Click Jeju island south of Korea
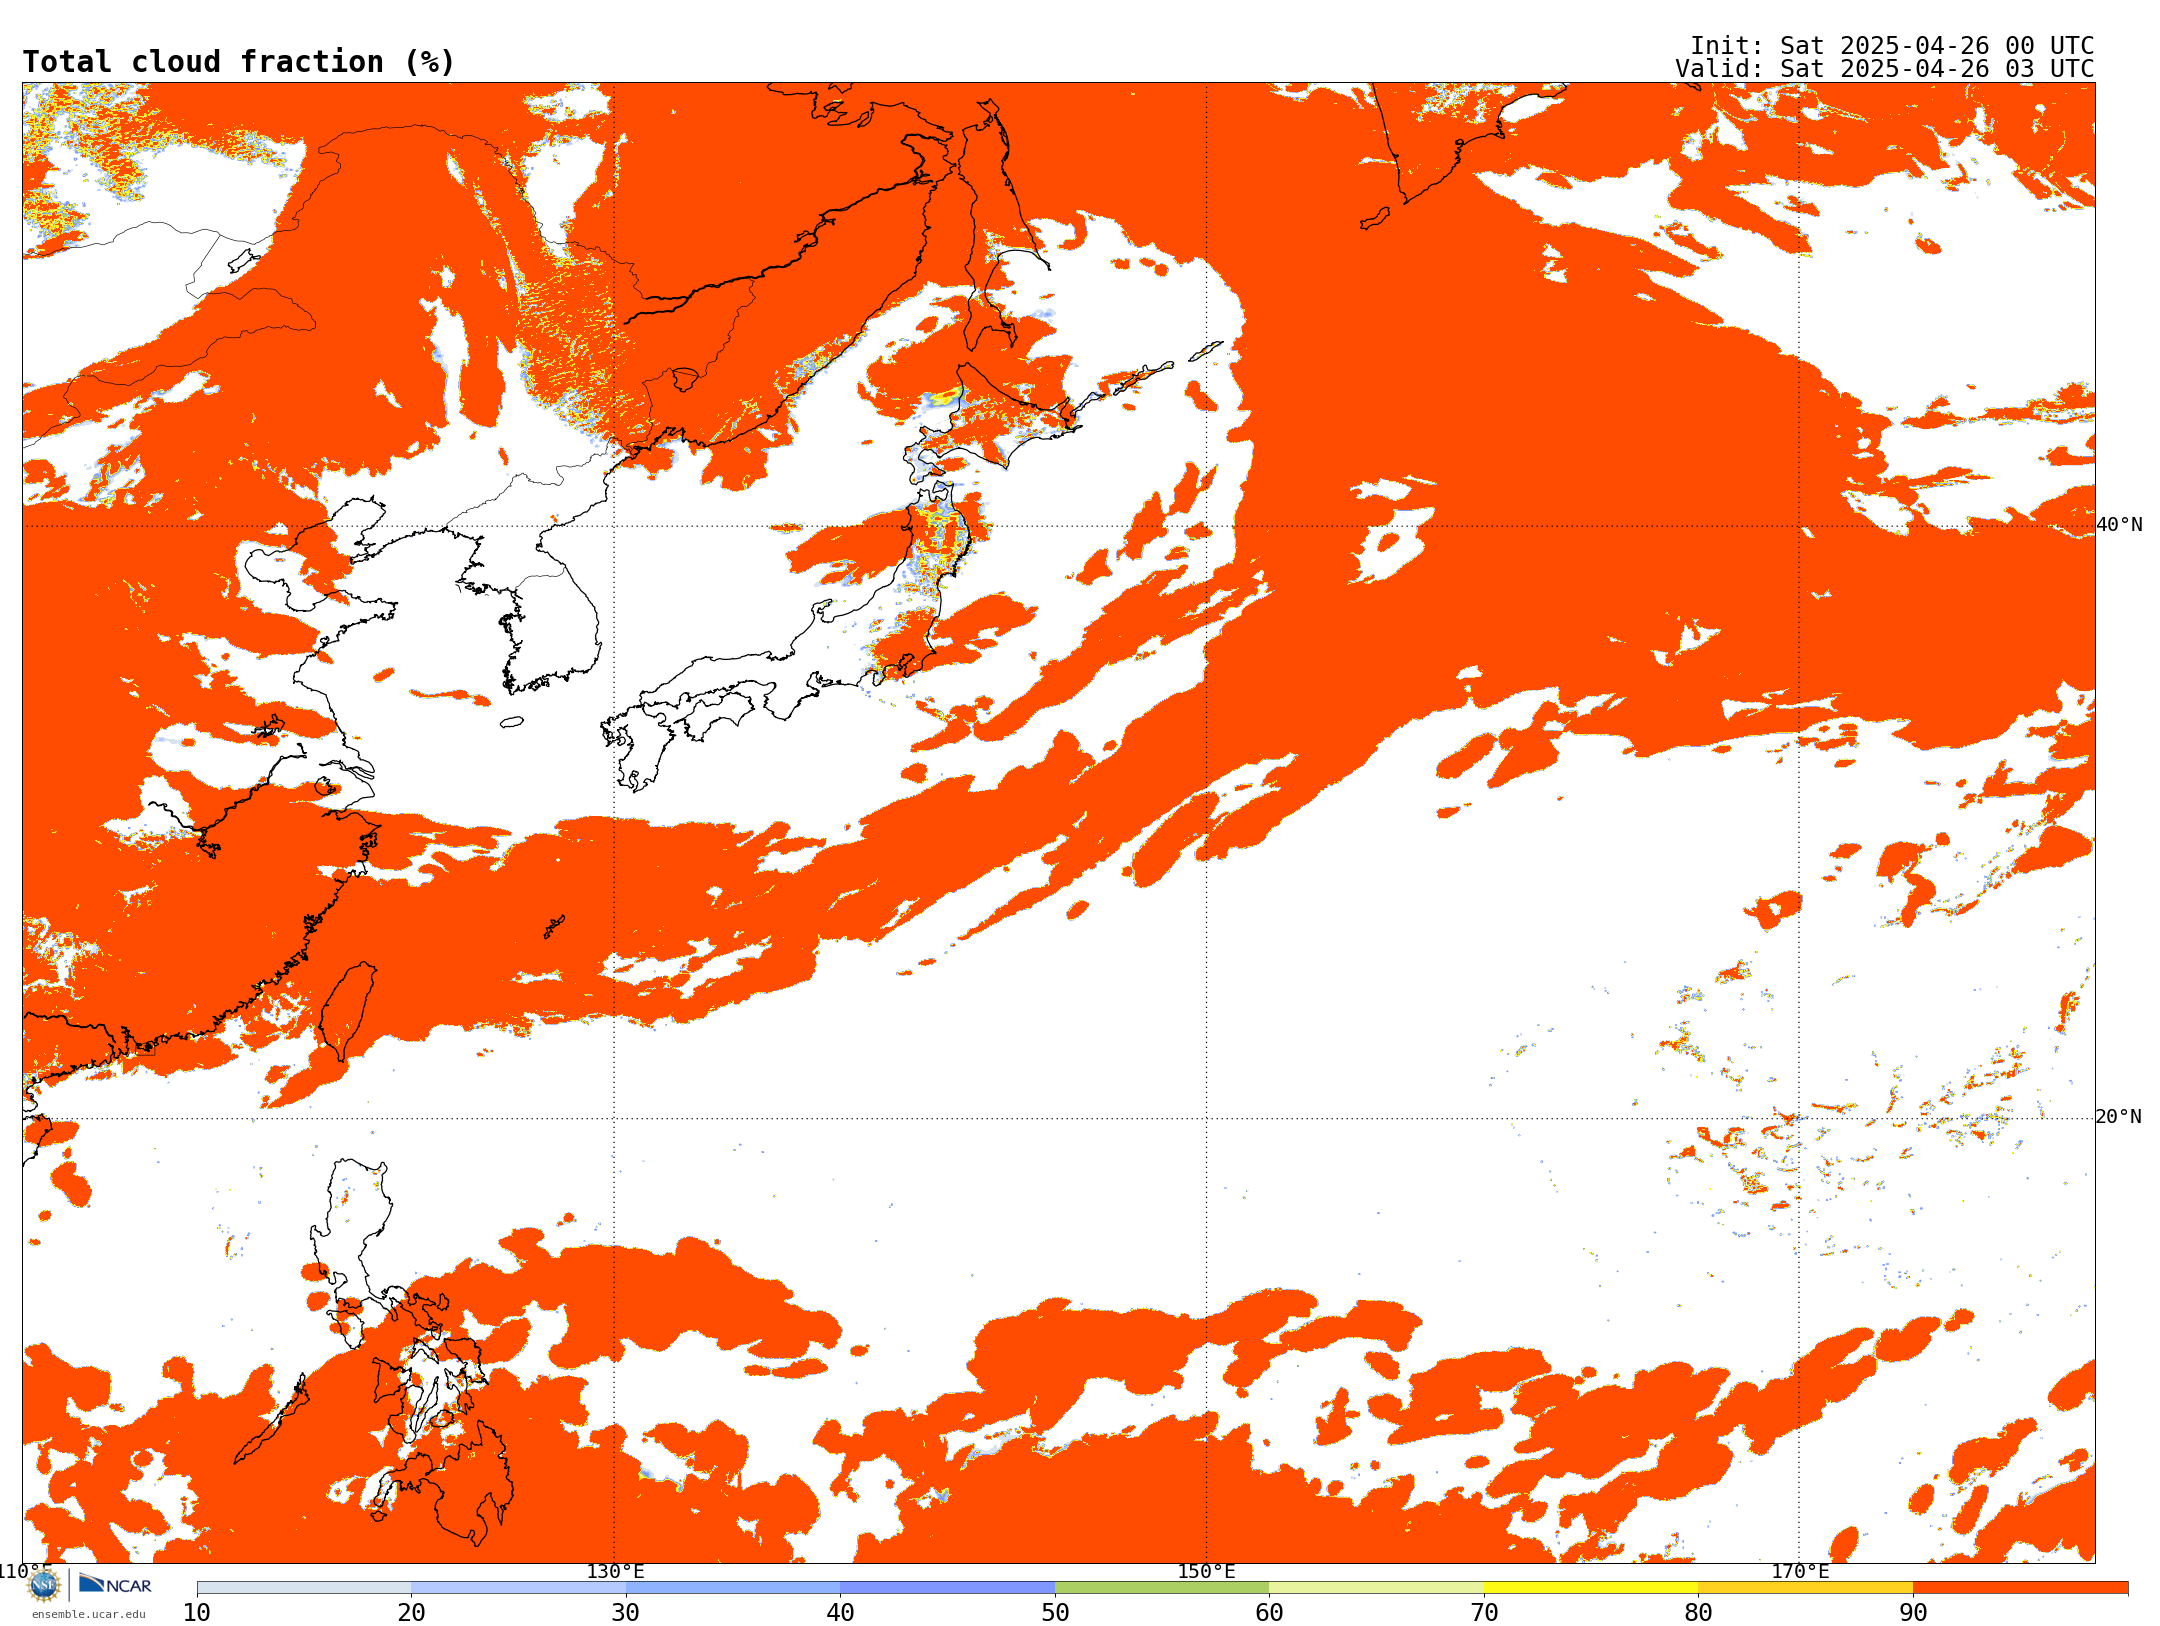This screenshot has height=1626, width=2160. 512,722
